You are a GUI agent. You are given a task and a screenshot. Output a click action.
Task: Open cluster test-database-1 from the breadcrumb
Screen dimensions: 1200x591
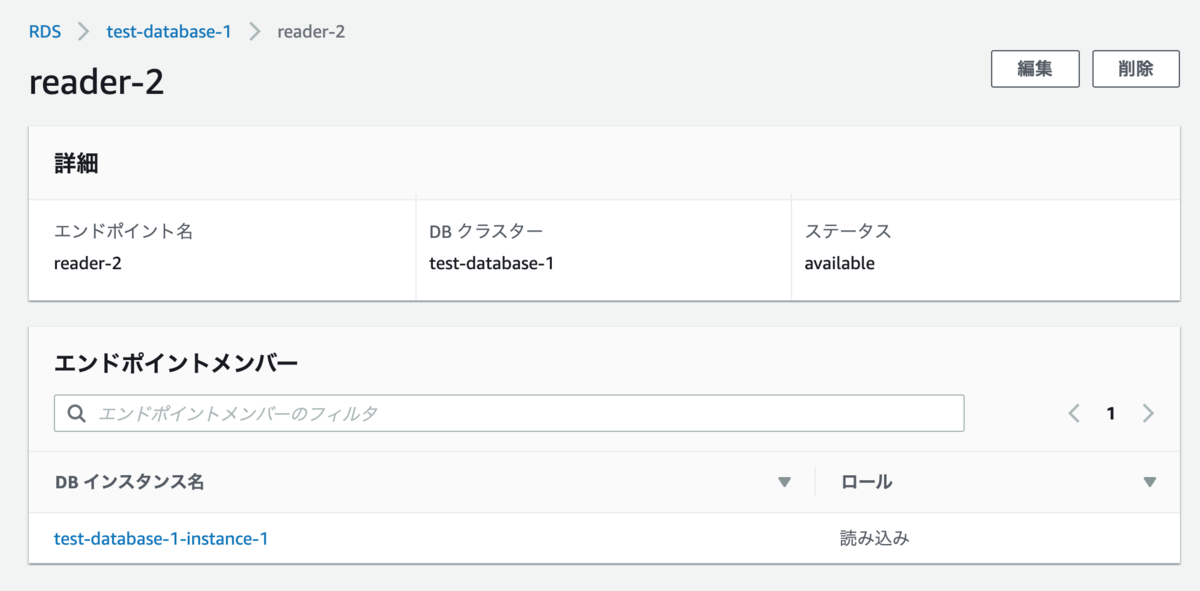(168, 31)
